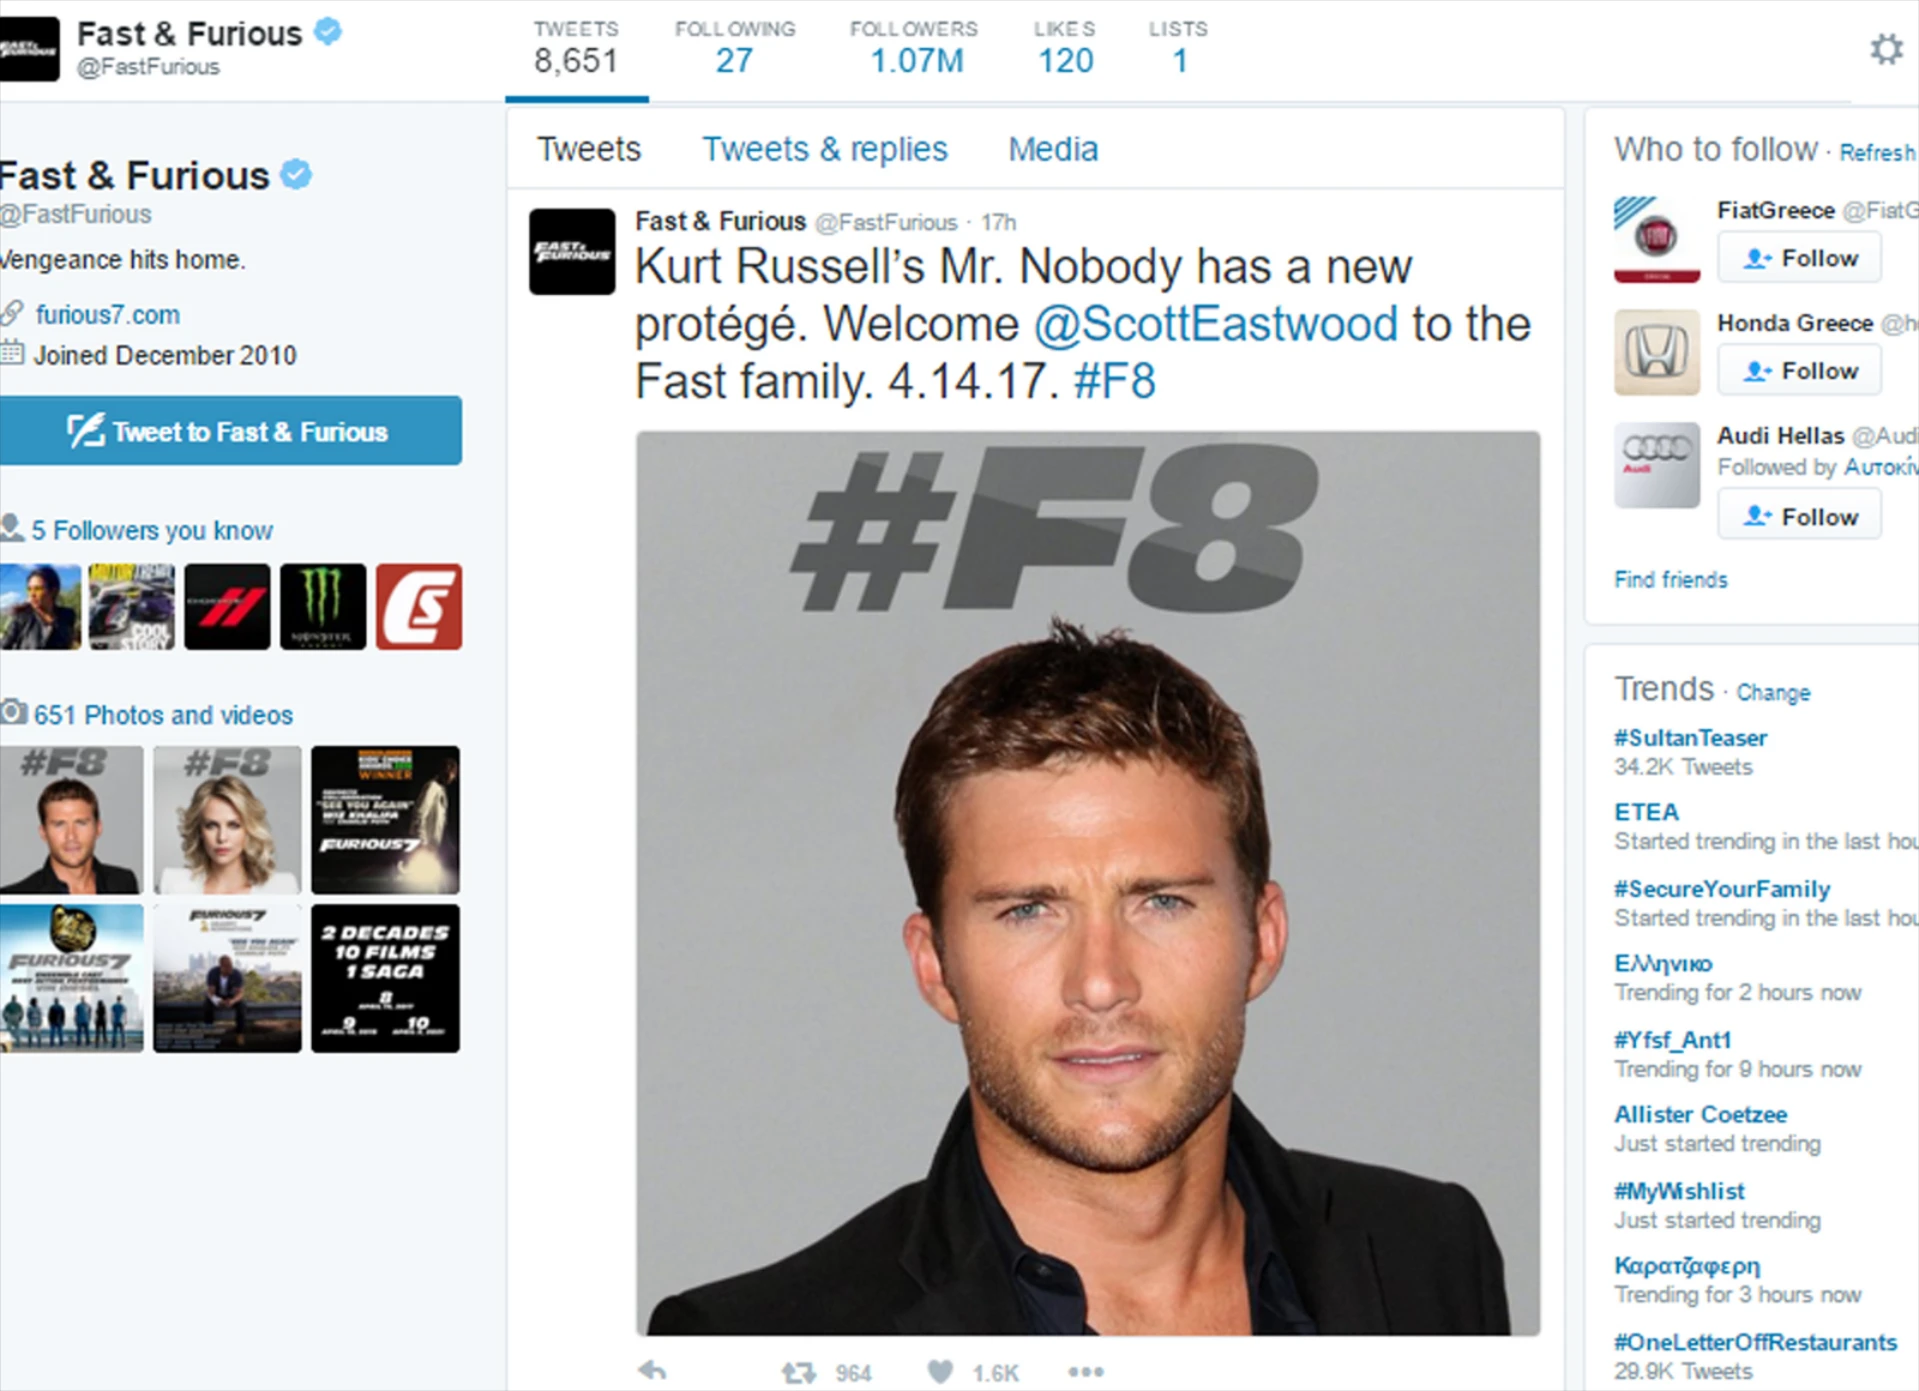Open the Audi Hellas profile logo
This screenshot has height=1391, width=1919.
pyautogui.click(x=1656, y=465)
